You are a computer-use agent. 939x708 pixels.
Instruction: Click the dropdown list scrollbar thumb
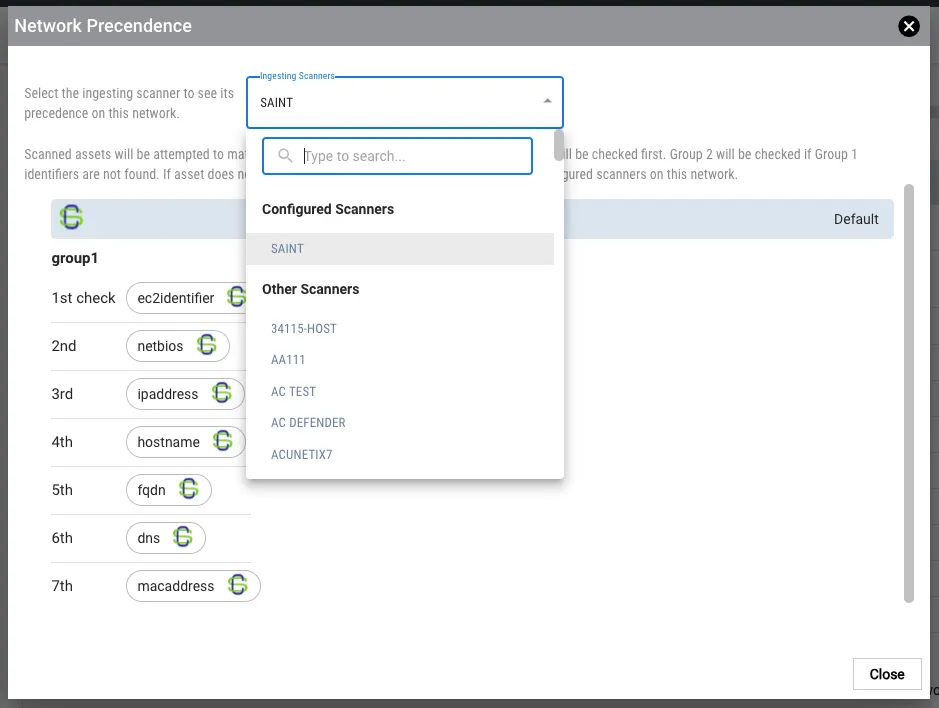tap(559, 146)
